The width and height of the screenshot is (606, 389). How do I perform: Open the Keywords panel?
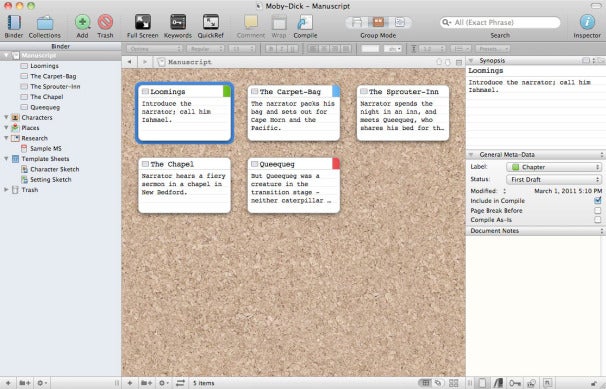tap(178, 22)
